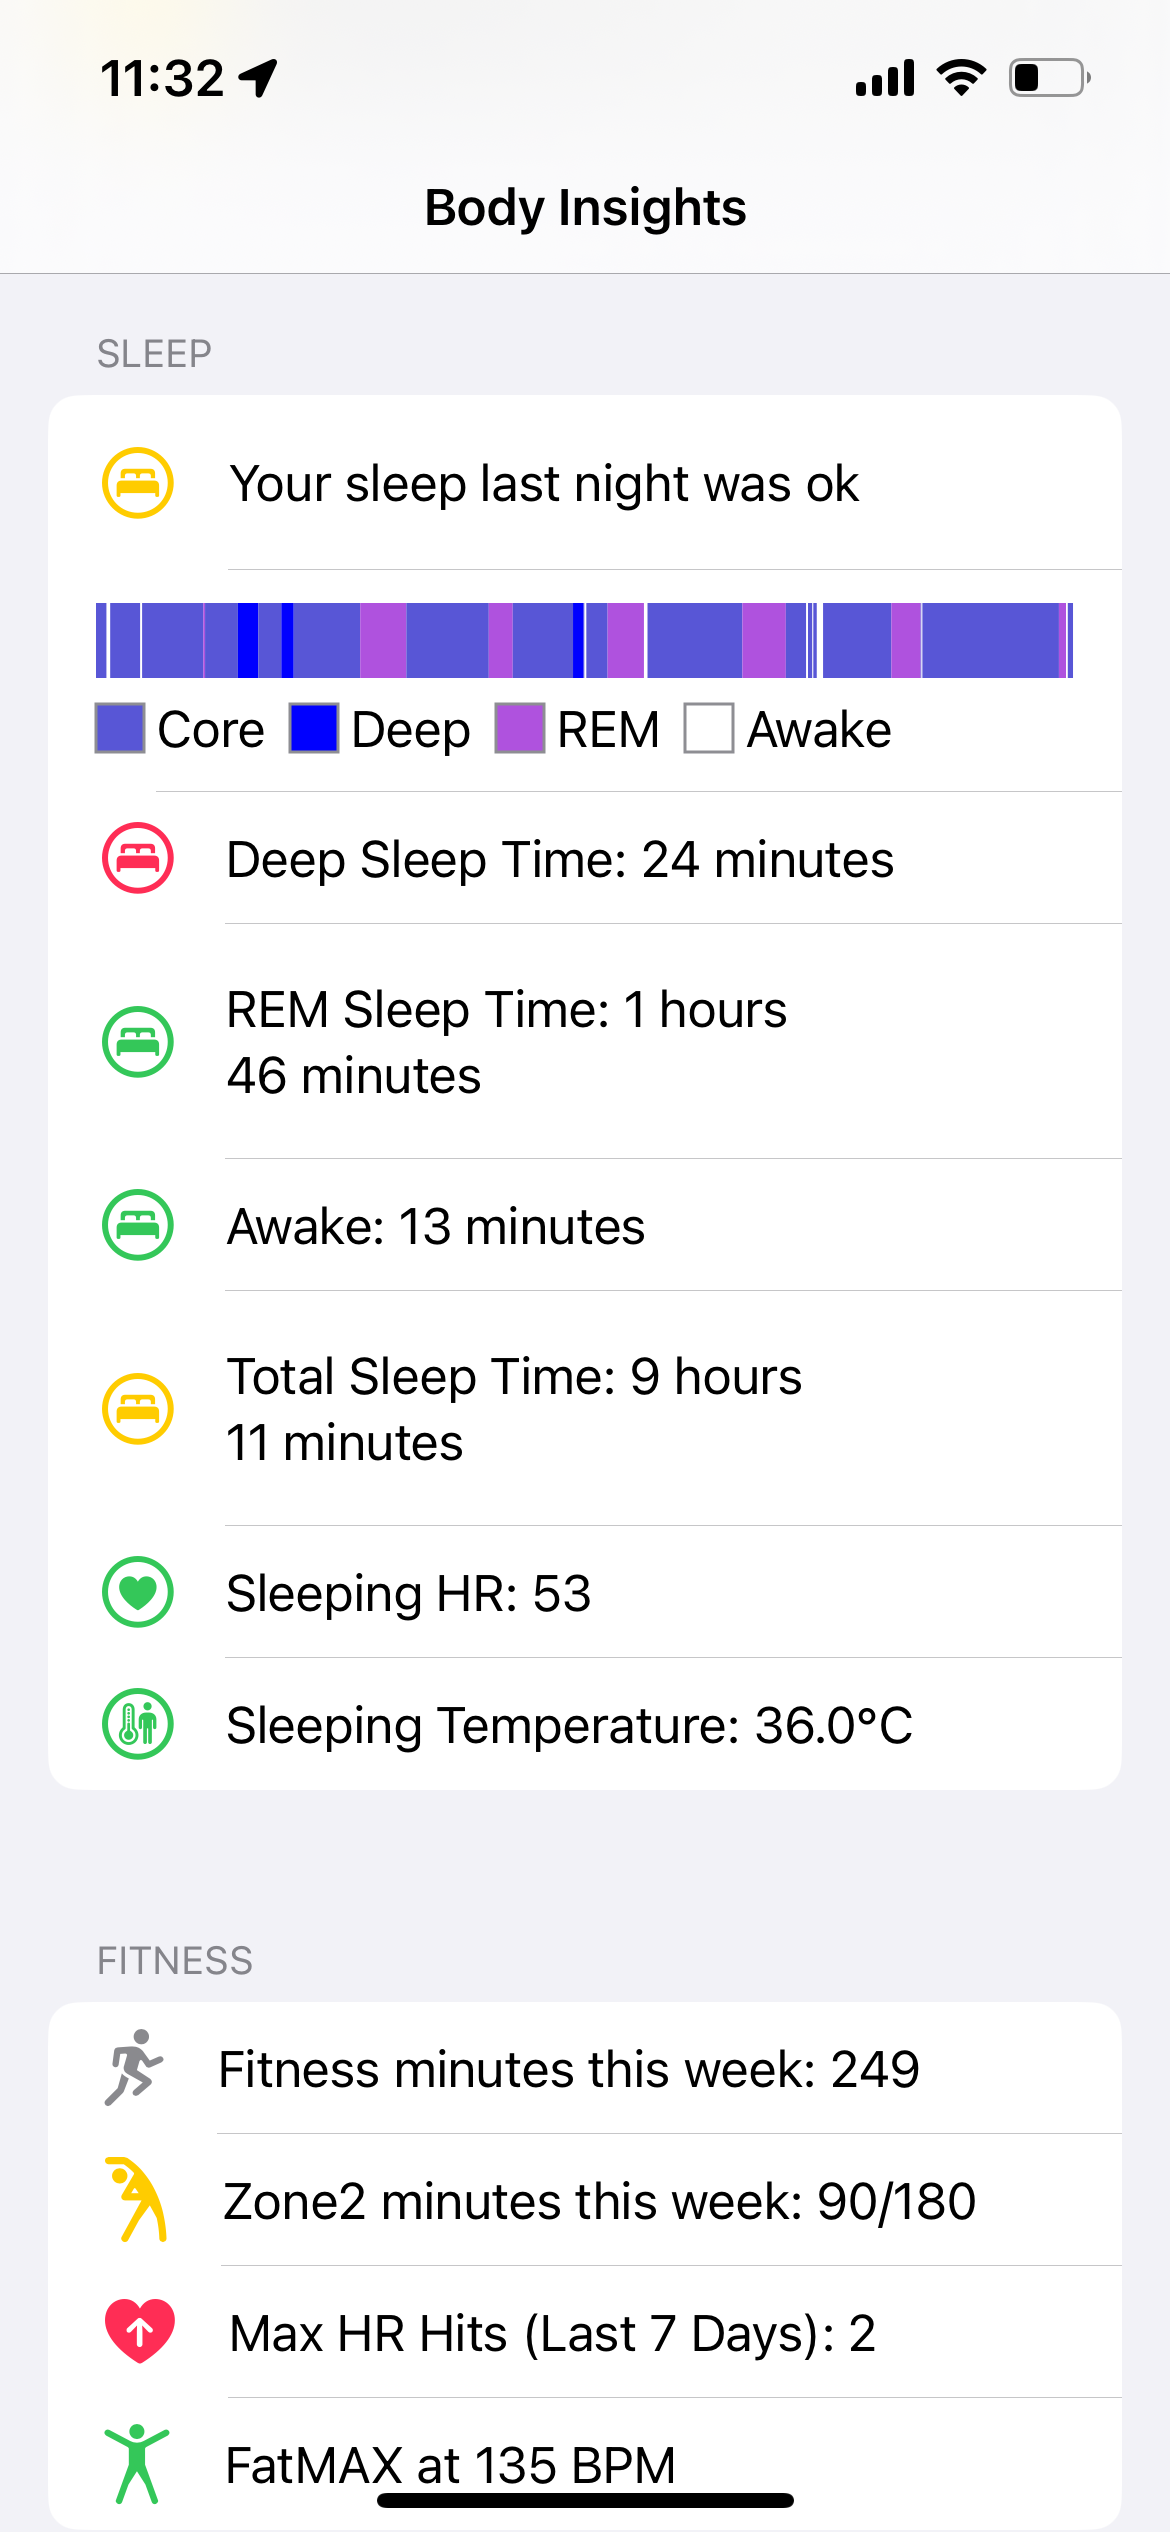Tap the red Deep Sleep bed icon
This screenshot has height=2532, width=1170.
138,858
